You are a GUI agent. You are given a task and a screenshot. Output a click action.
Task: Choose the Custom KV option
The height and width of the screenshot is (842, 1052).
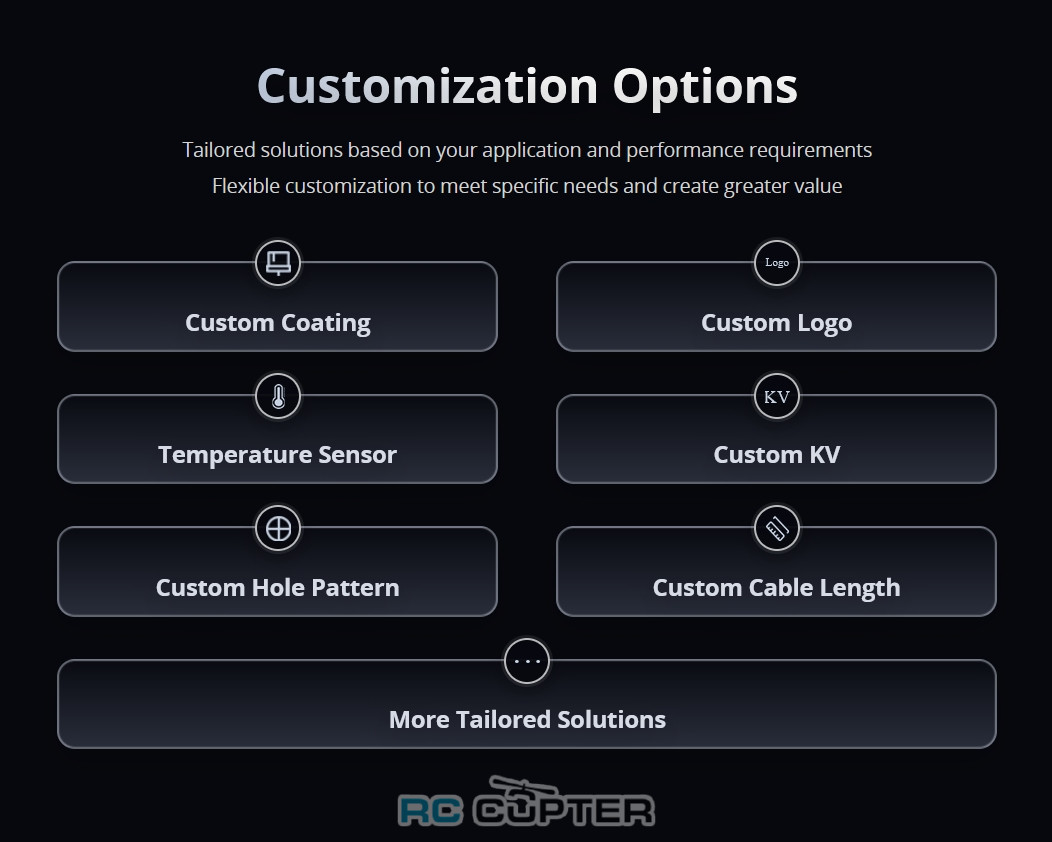(776, 455)
